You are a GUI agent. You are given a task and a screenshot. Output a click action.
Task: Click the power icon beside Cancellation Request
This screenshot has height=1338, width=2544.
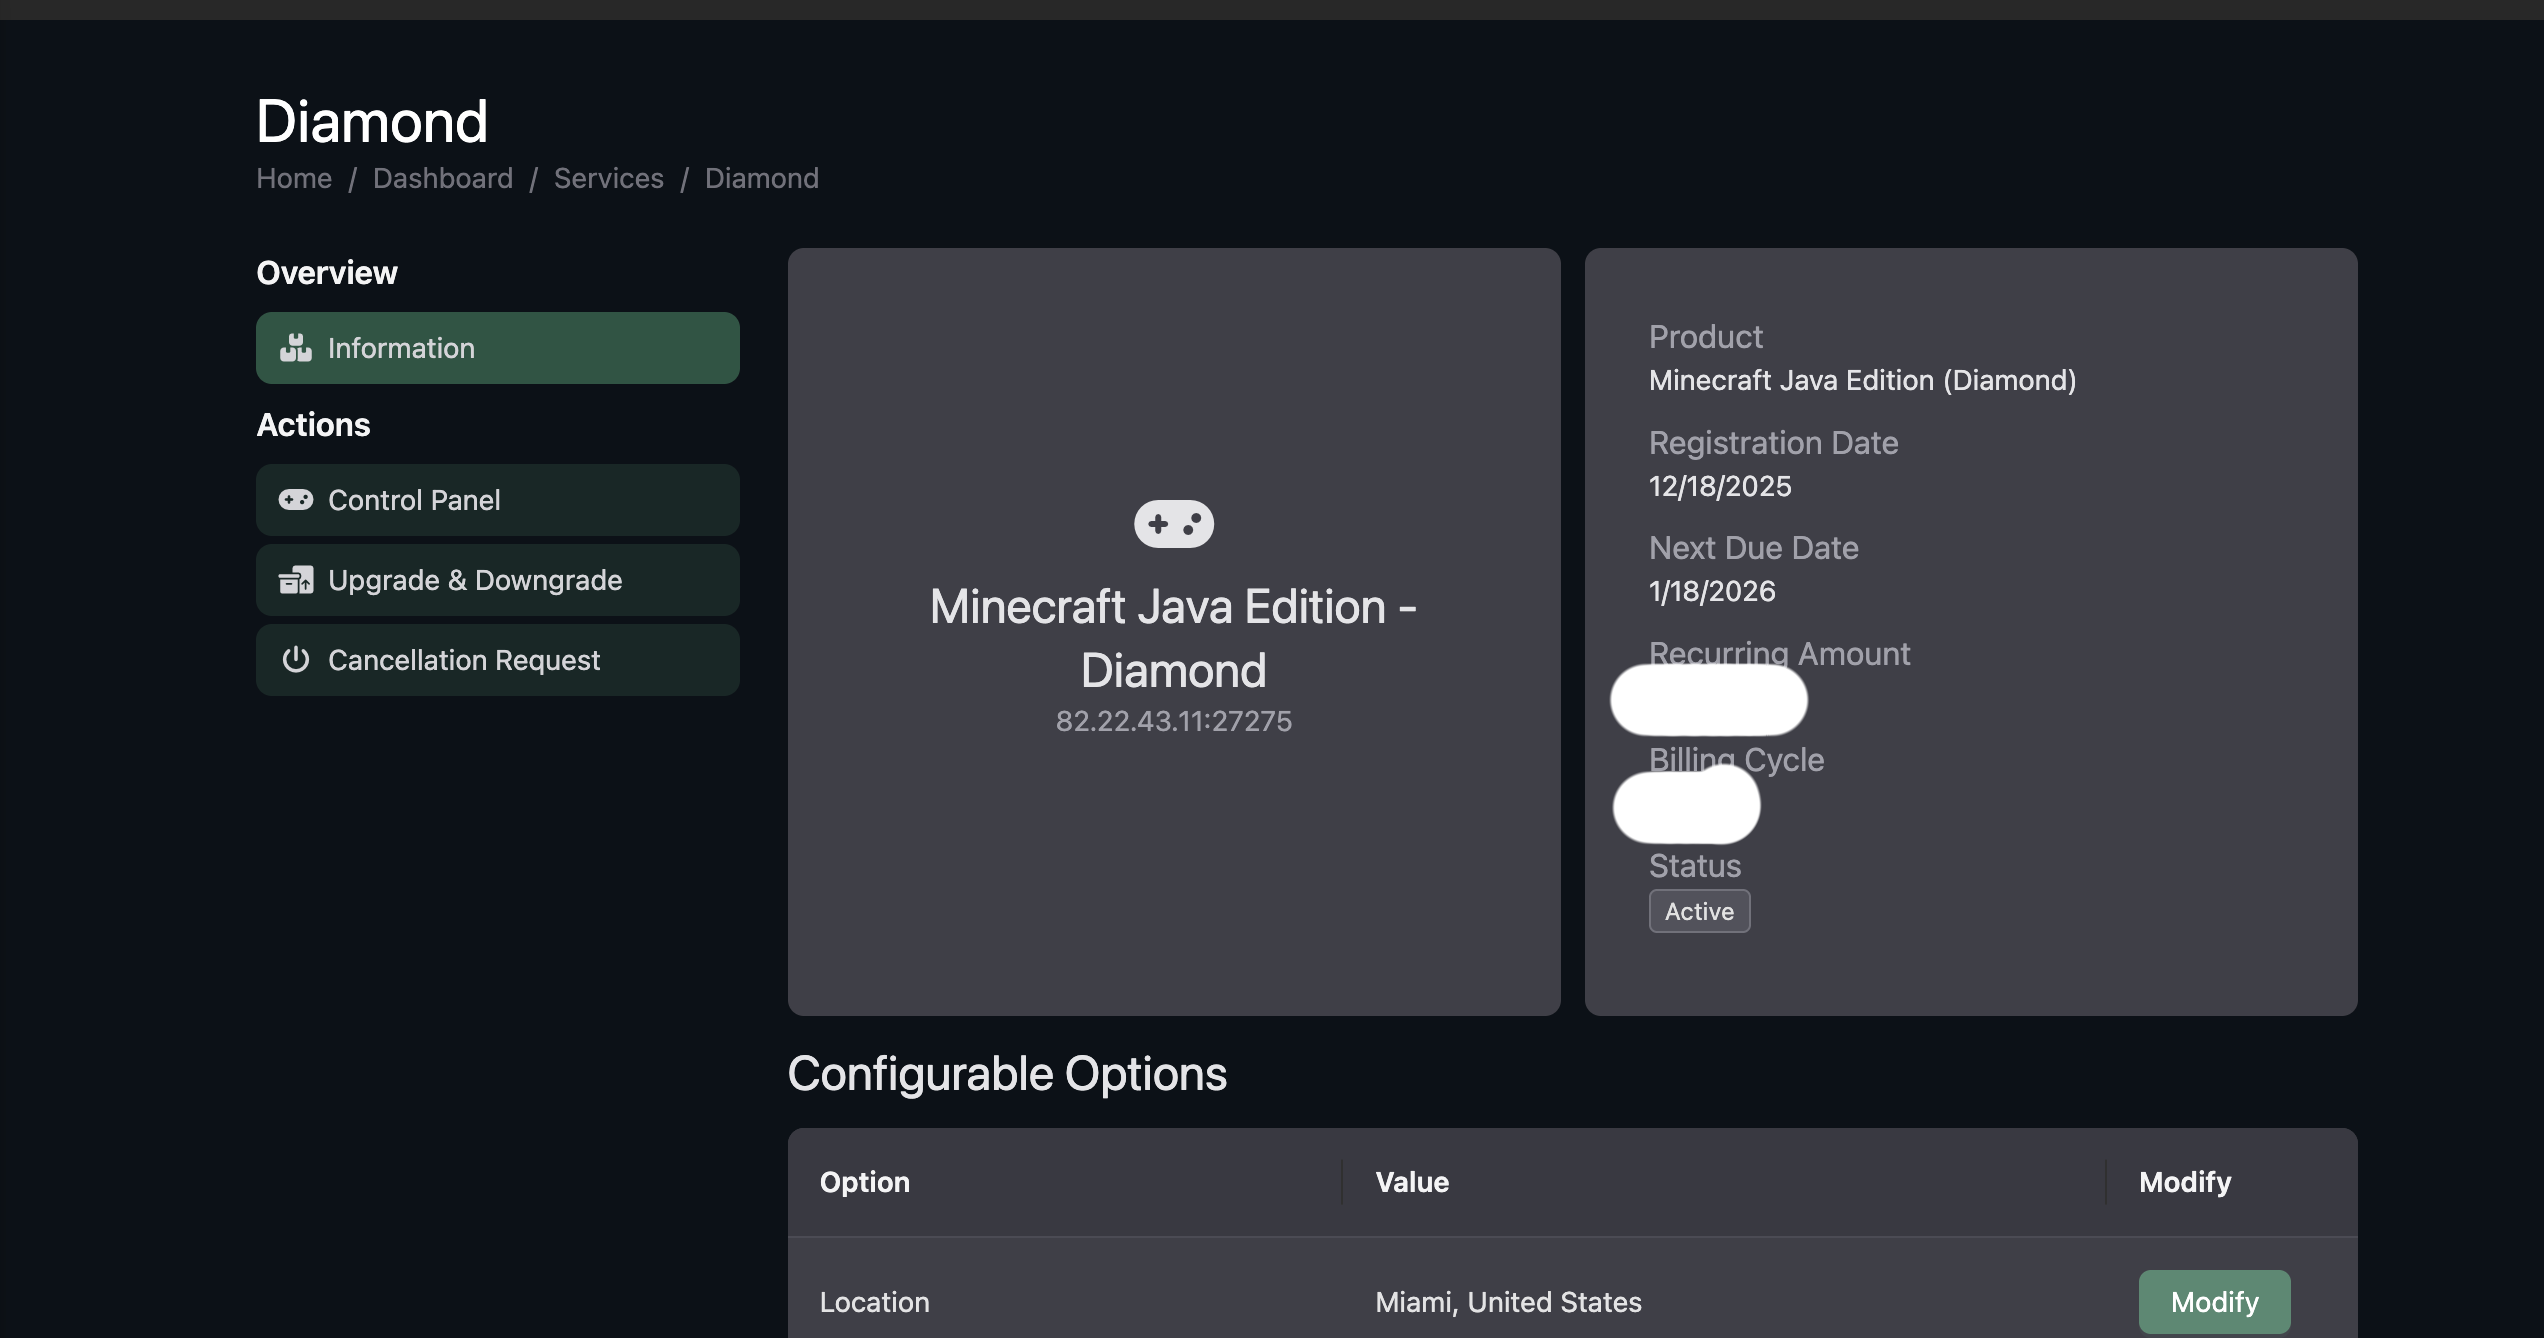296,660
